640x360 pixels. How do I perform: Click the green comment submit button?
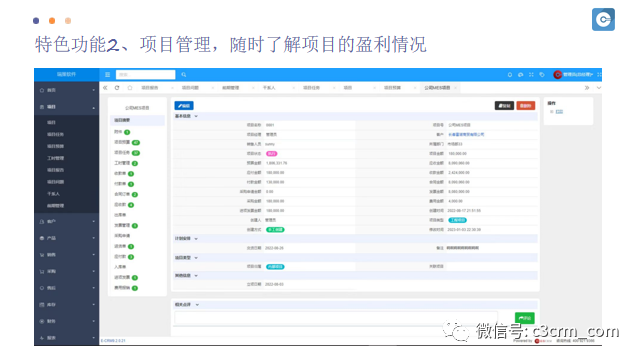524,318
